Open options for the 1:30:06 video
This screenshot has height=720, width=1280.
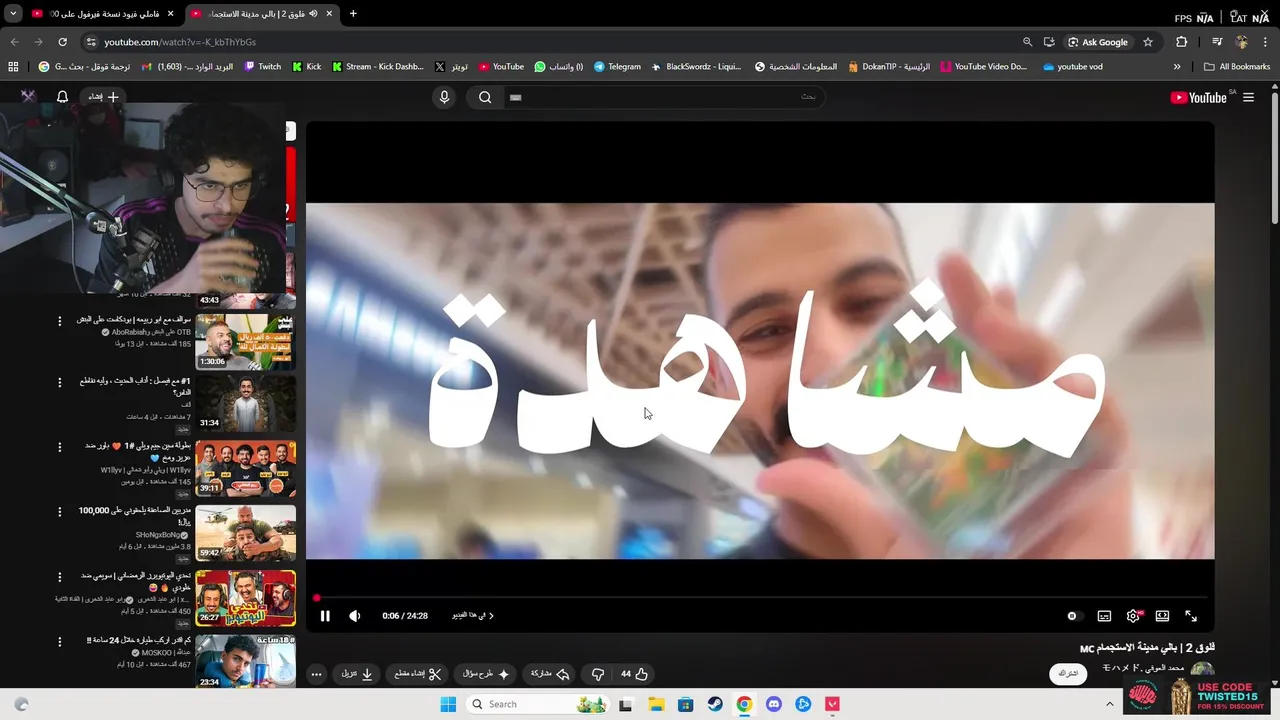pyautogui.click(x=60, y=321)
